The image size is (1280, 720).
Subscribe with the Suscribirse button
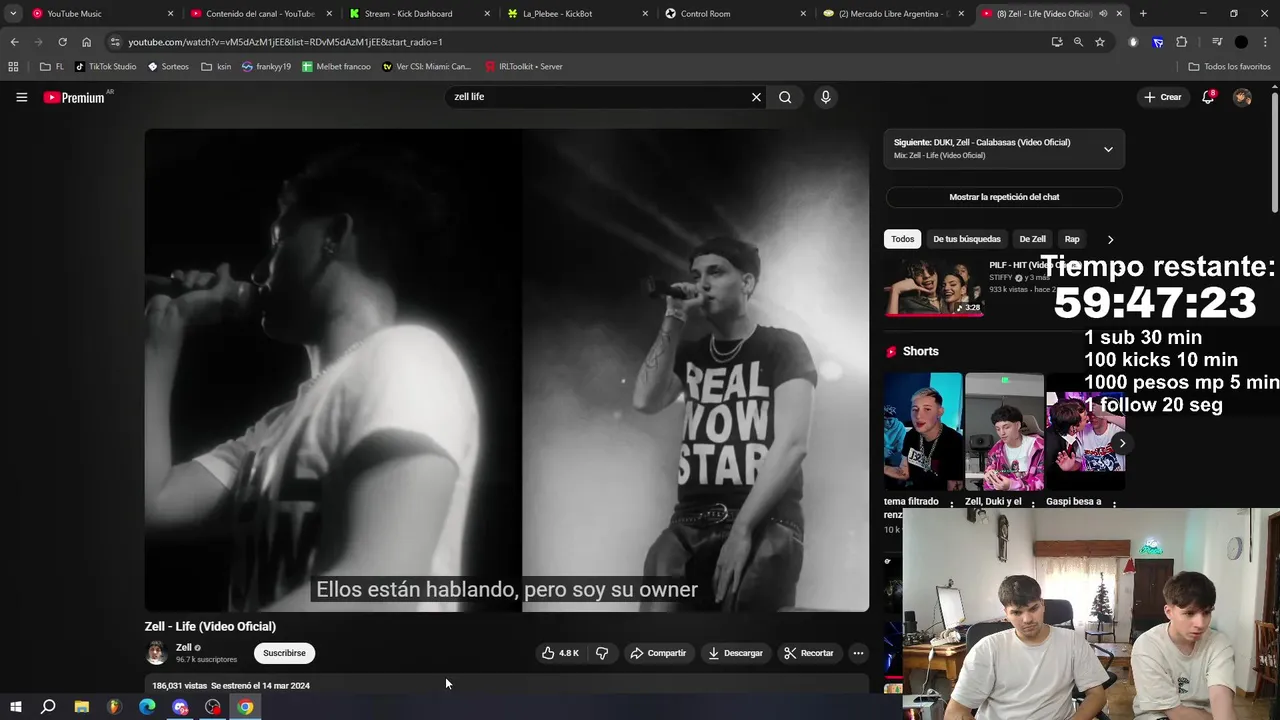tap(284, 653)
